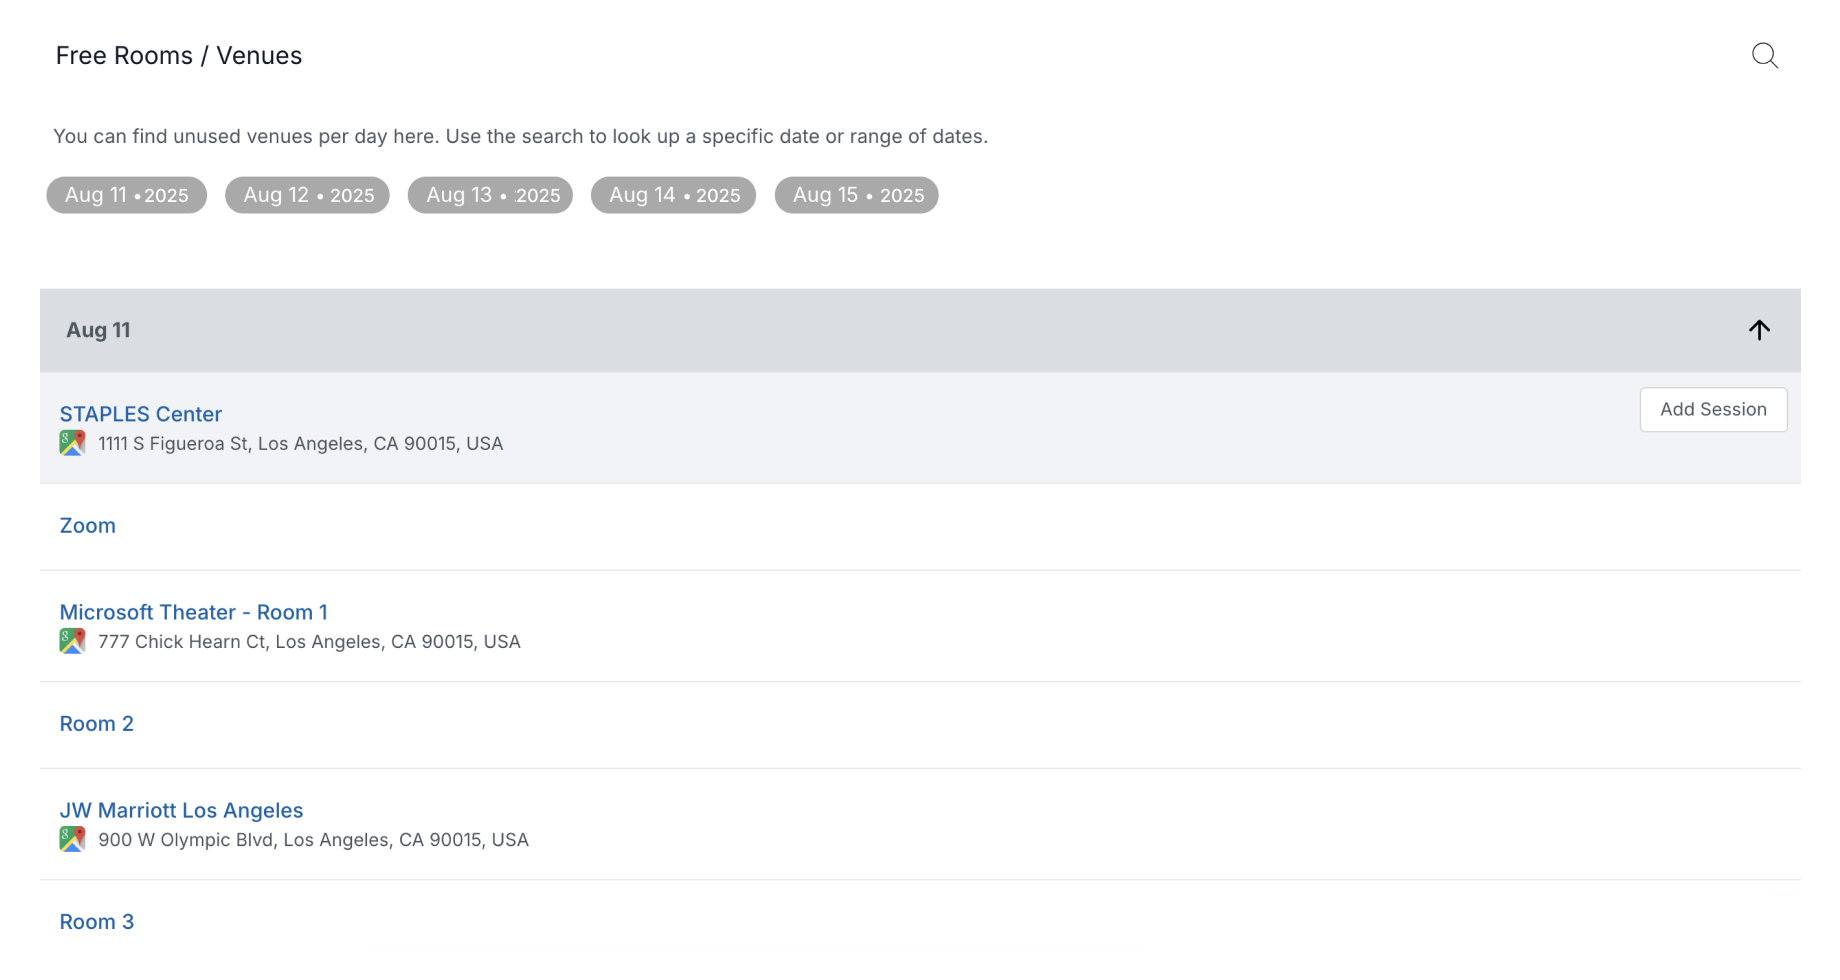Screen dimensions: 1840x980
Task: Click the unused venues description text
Action: (521, 136)
